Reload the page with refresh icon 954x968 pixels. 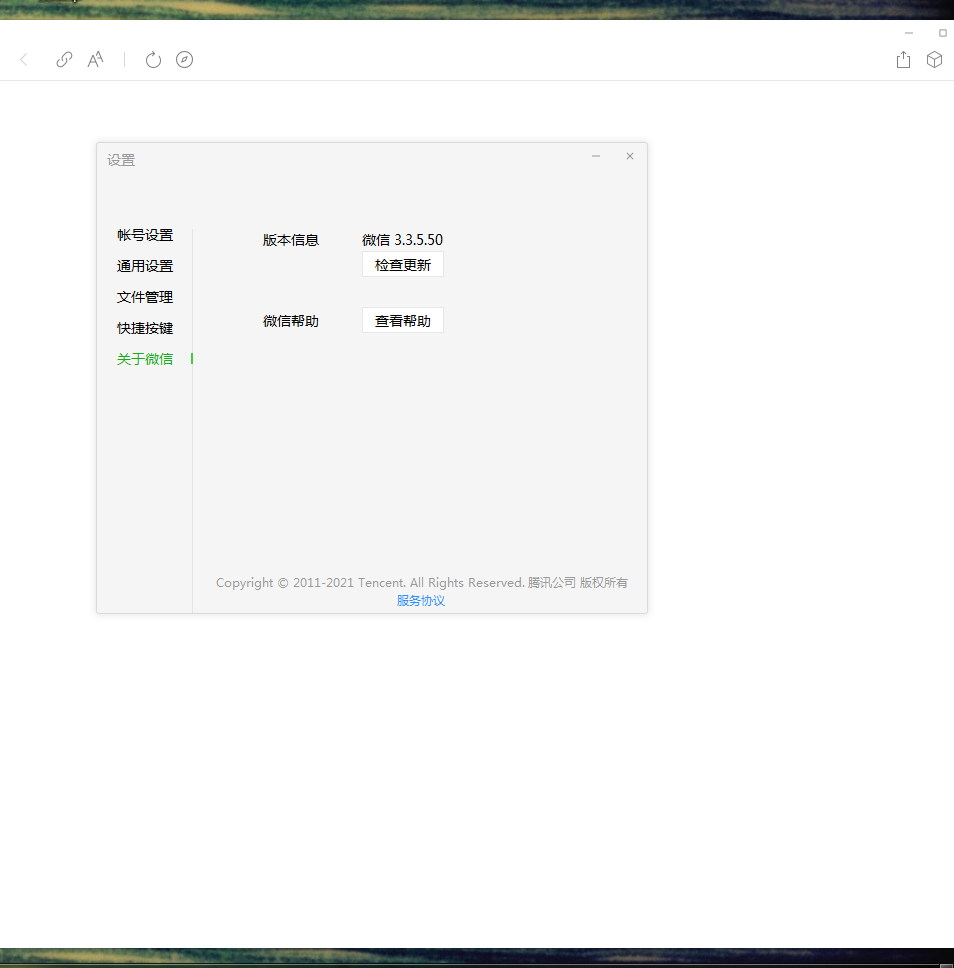click(153, 60)
